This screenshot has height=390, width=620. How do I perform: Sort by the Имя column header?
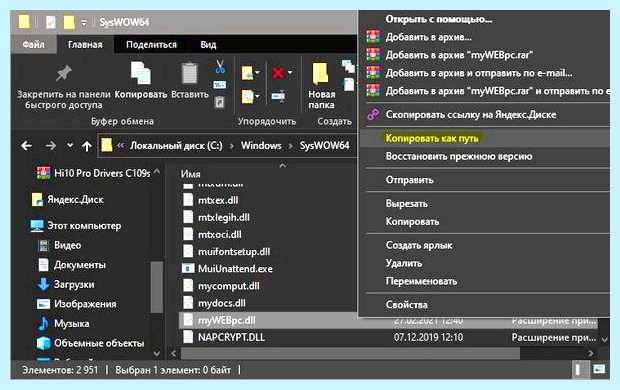pos(191,174)
